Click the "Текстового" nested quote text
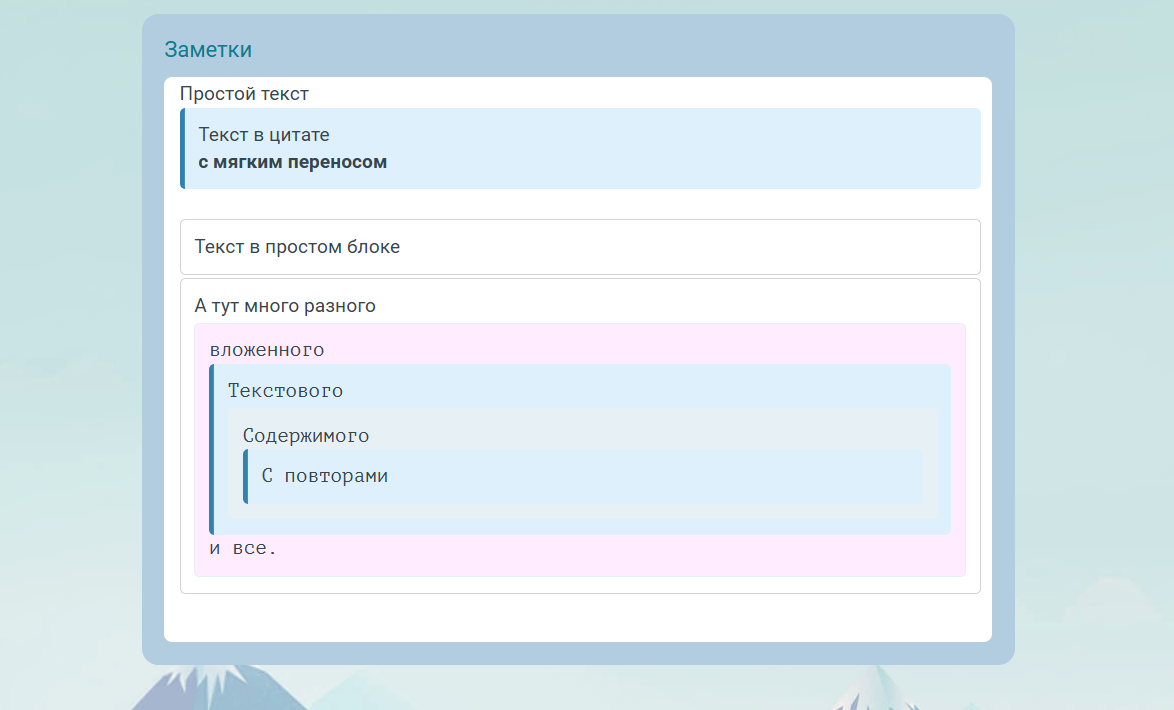Viewport: 1174px width, 710px height. click(285, 391)
